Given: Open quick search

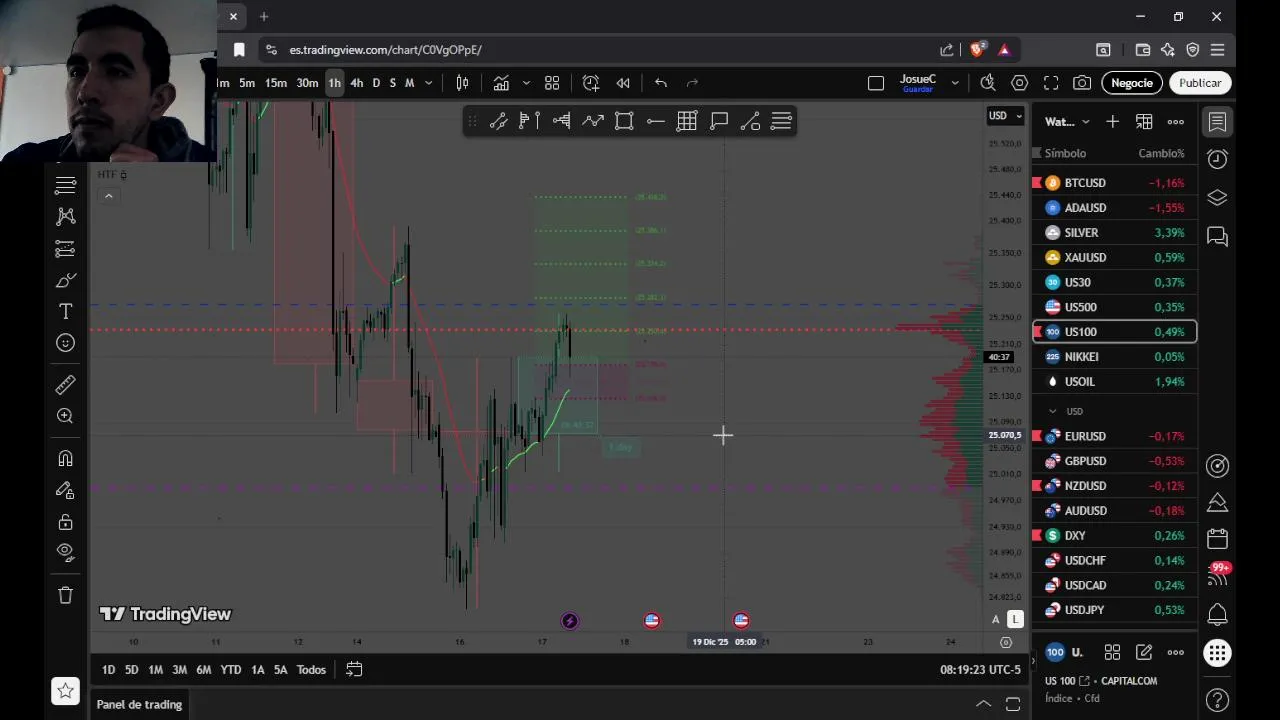Looking at the screenshot, I should pyautogui.click(x=988, y=83).
